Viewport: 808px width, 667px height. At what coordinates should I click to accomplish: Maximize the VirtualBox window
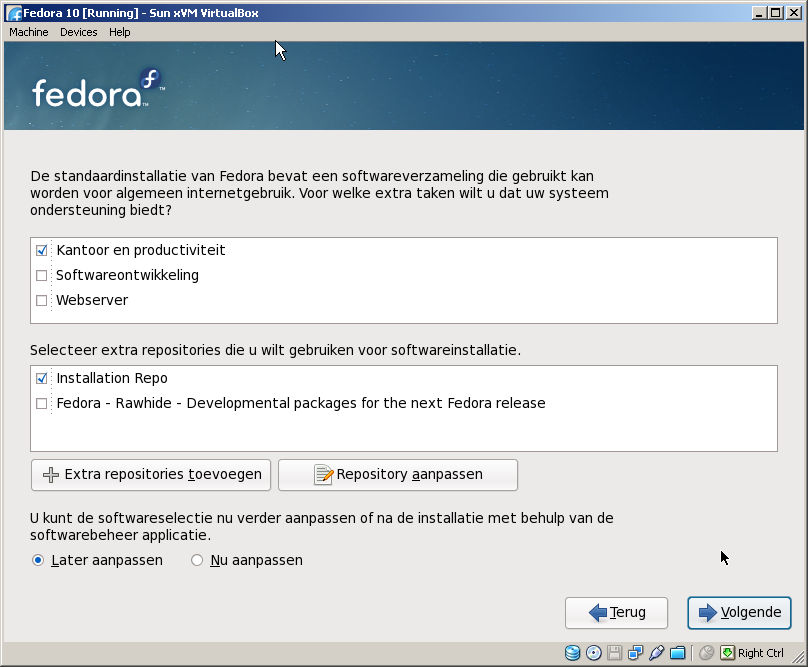coord(776,13)
